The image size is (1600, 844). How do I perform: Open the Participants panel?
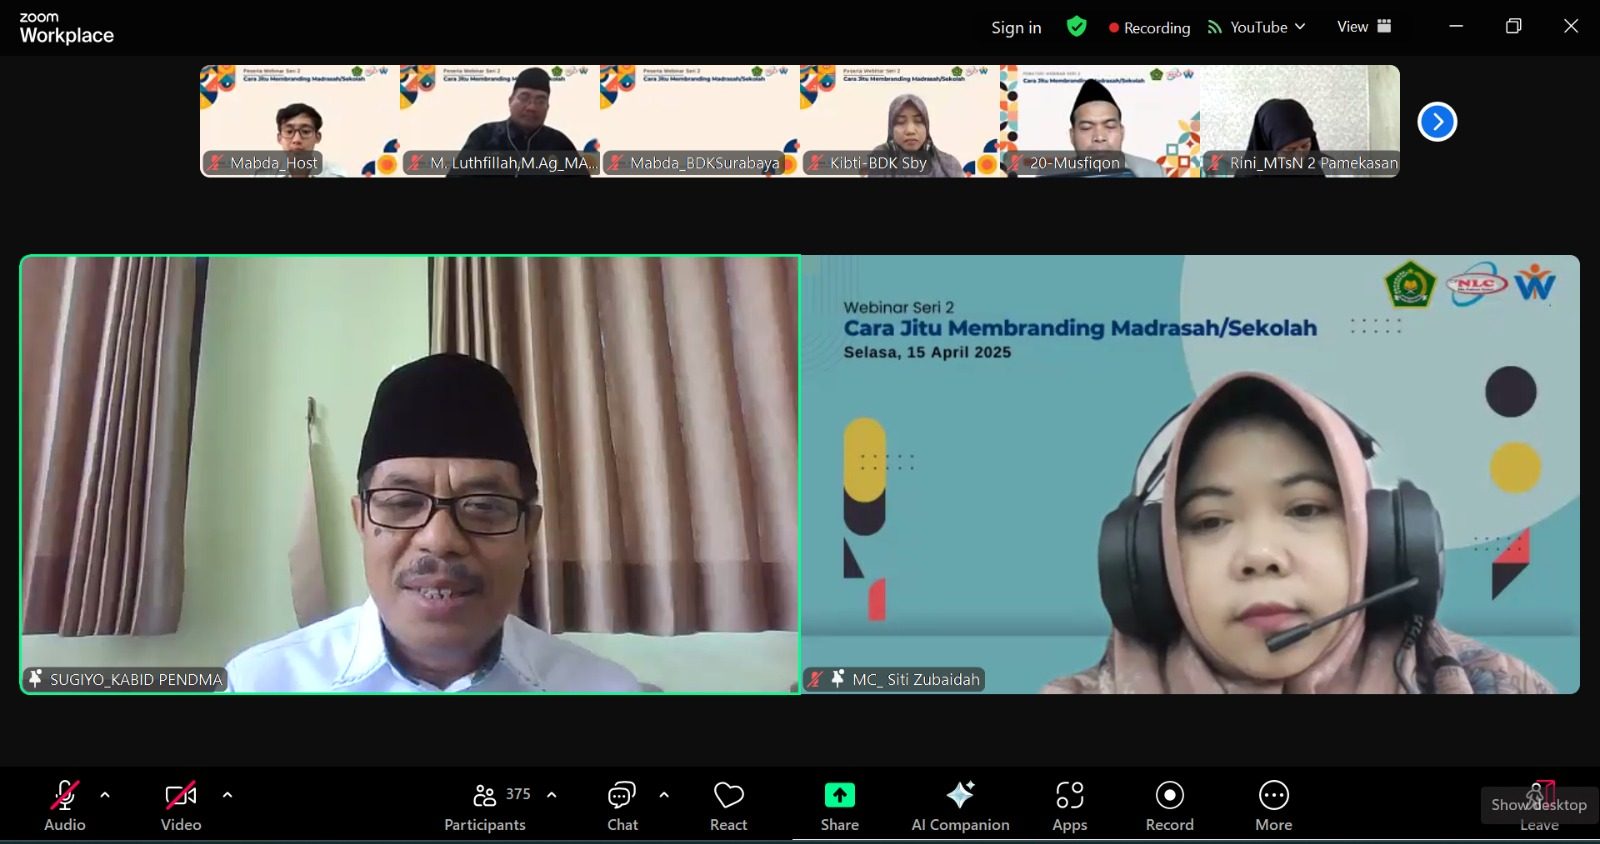485,806
